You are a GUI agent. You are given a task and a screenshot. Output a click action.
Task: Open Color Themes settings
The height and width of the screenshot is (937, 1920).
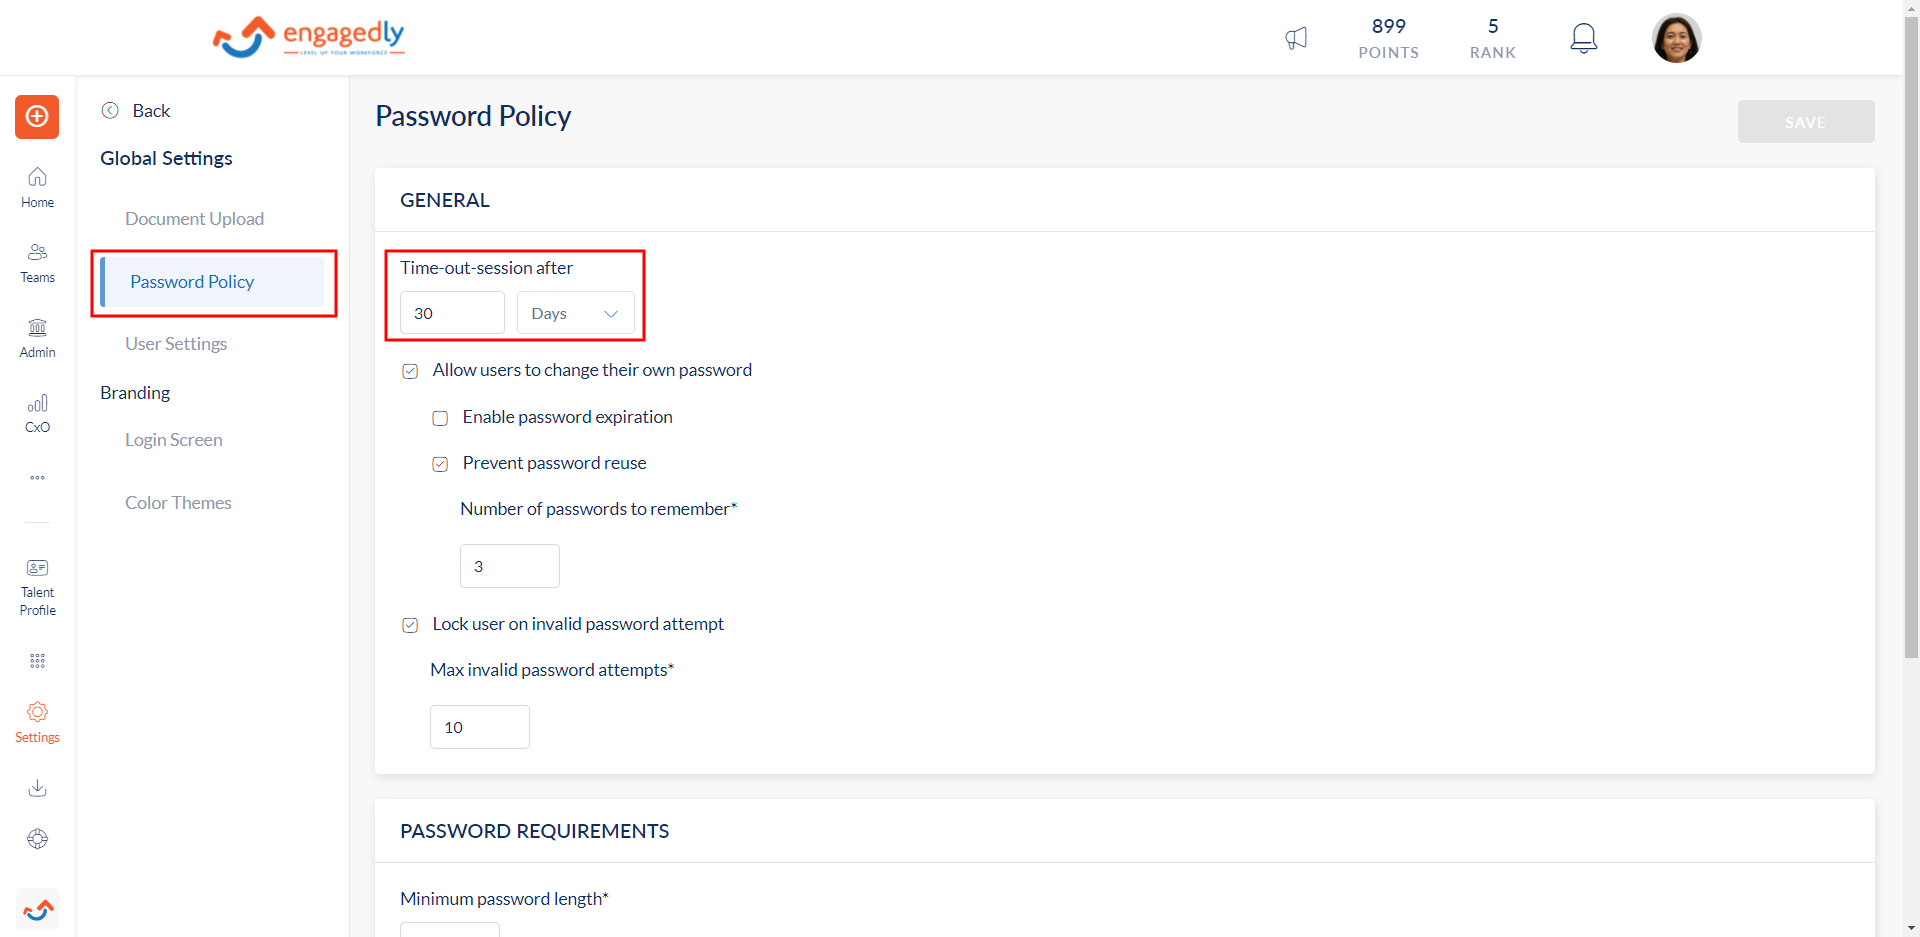[178, 503]
